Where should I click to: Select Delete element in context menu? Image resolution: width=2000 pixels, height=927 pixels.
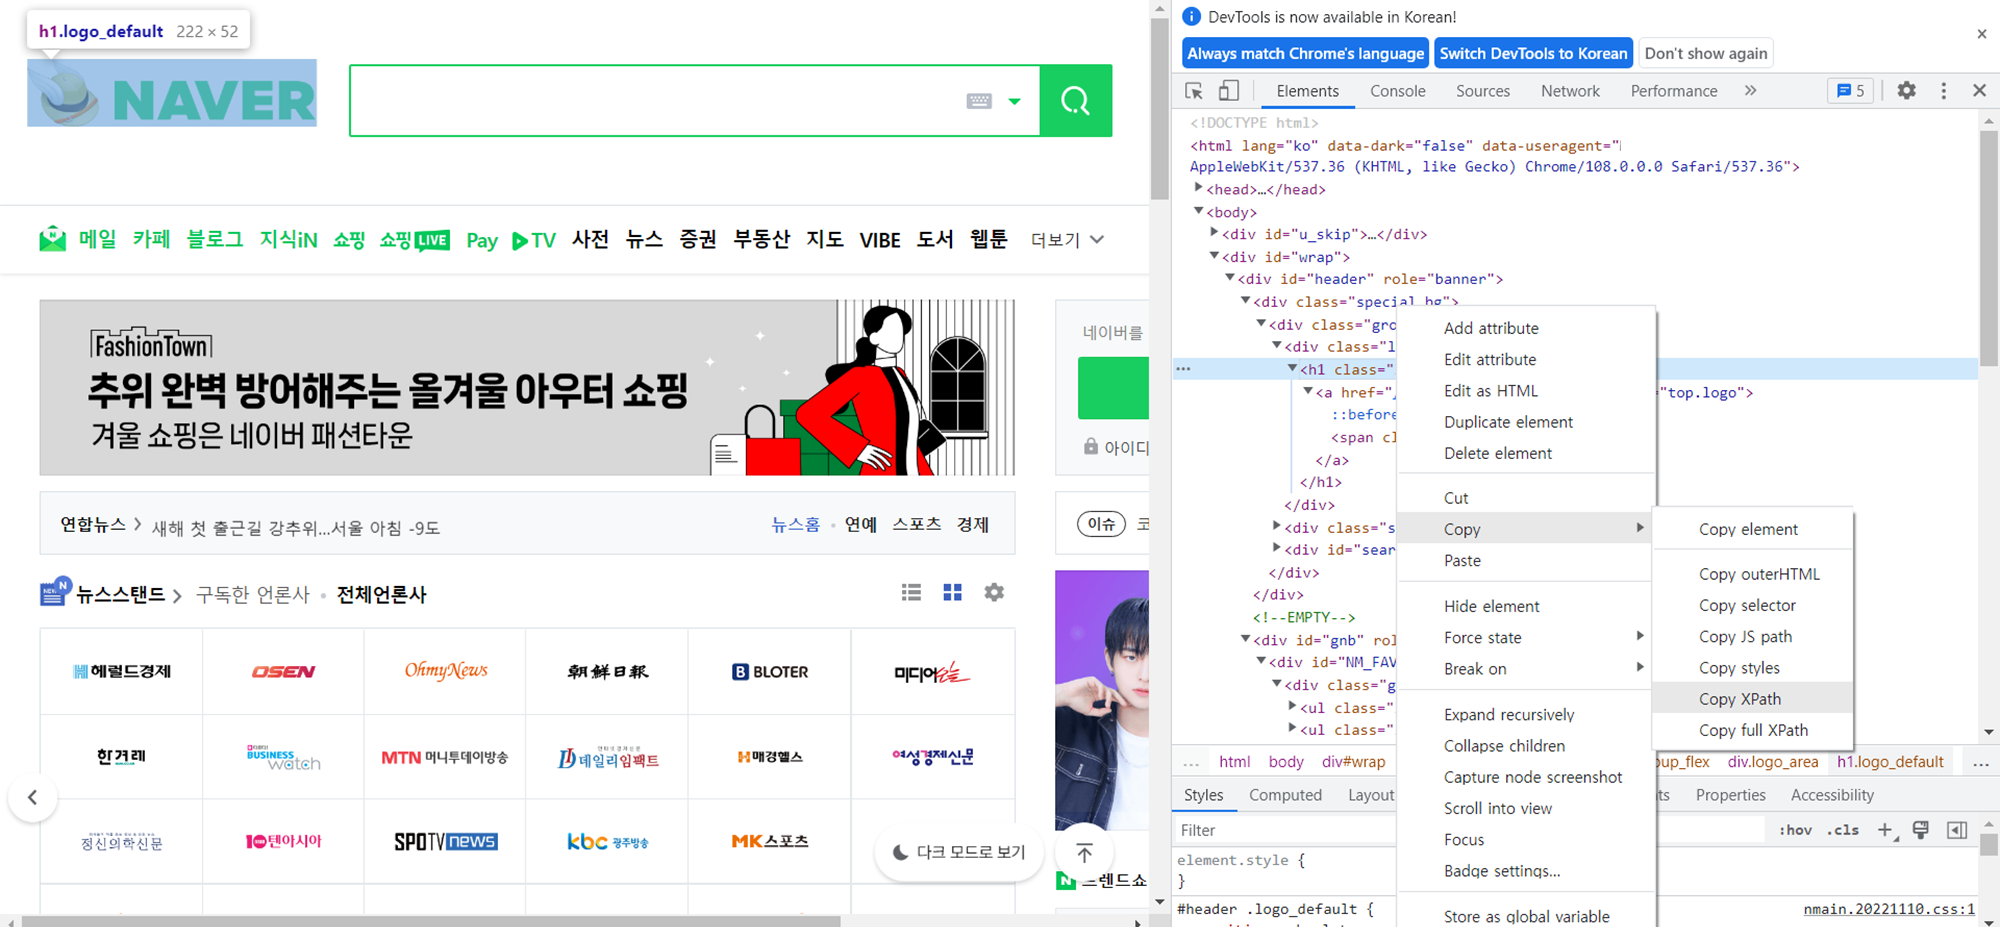coord(1526,453)
